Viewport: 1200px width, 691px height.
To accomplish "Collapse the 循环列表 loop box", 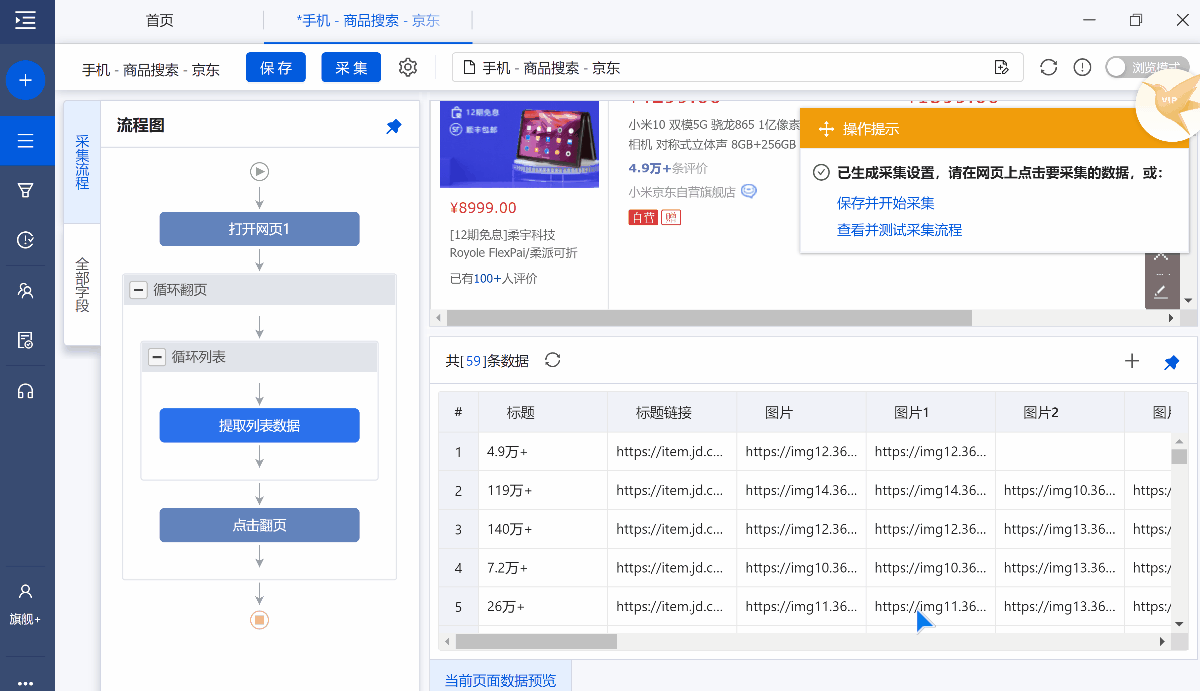I will [x=156, y=357].
